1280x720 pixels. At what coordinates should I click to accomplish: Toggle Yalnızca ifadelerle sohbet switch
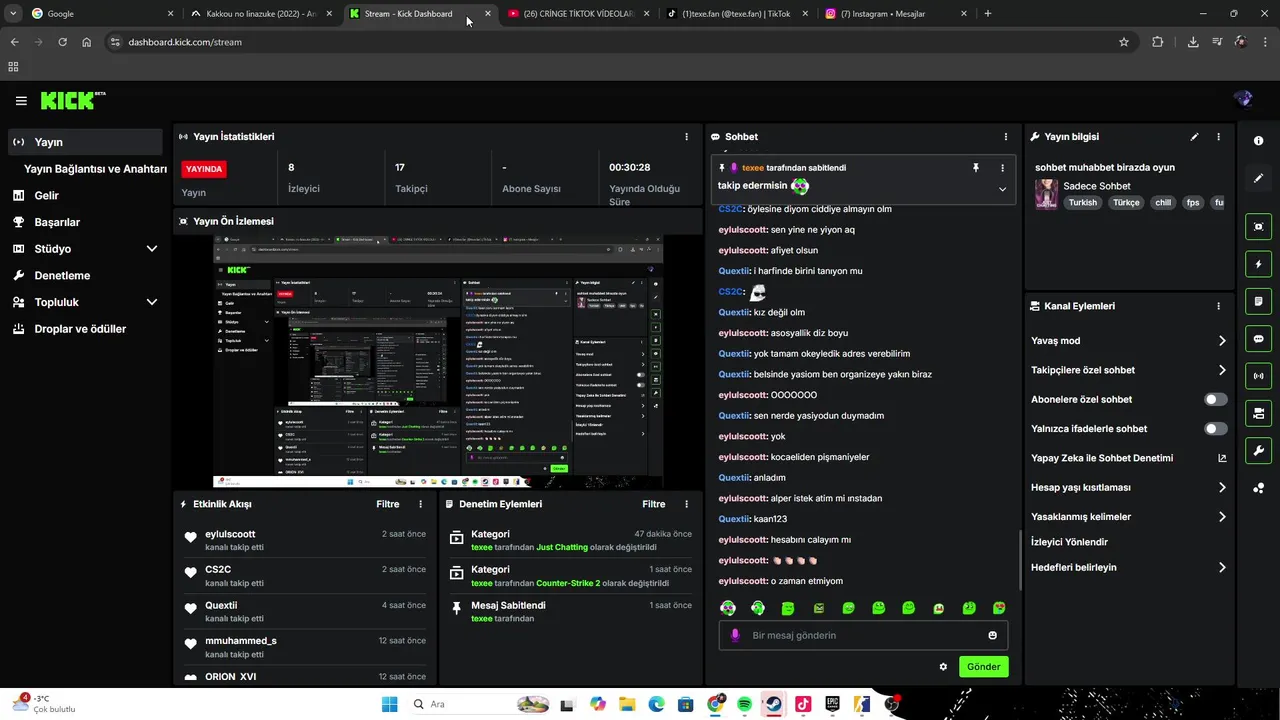pyautogui.click(x=1215, y=429)
